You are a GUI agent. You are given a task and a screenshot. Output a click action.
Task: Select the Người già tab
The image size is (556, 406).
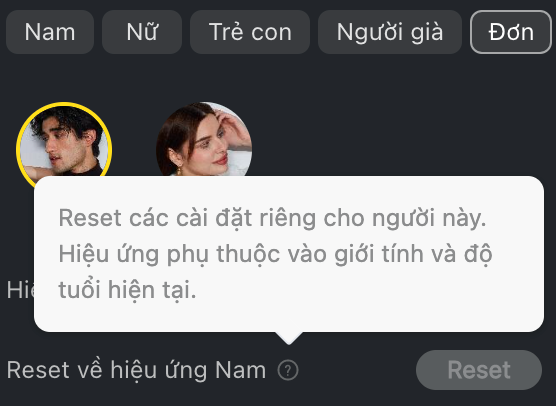390,32
